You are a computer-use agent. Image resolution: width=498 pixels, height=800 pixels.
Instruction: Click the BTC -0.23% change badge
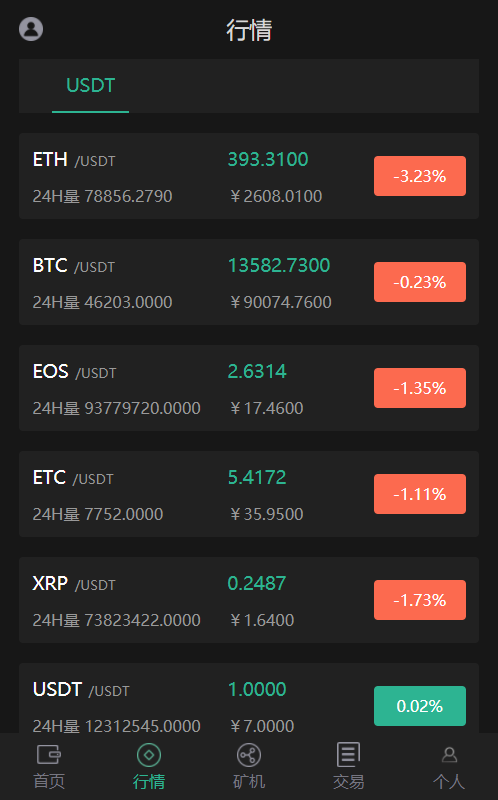pos(420,282)
